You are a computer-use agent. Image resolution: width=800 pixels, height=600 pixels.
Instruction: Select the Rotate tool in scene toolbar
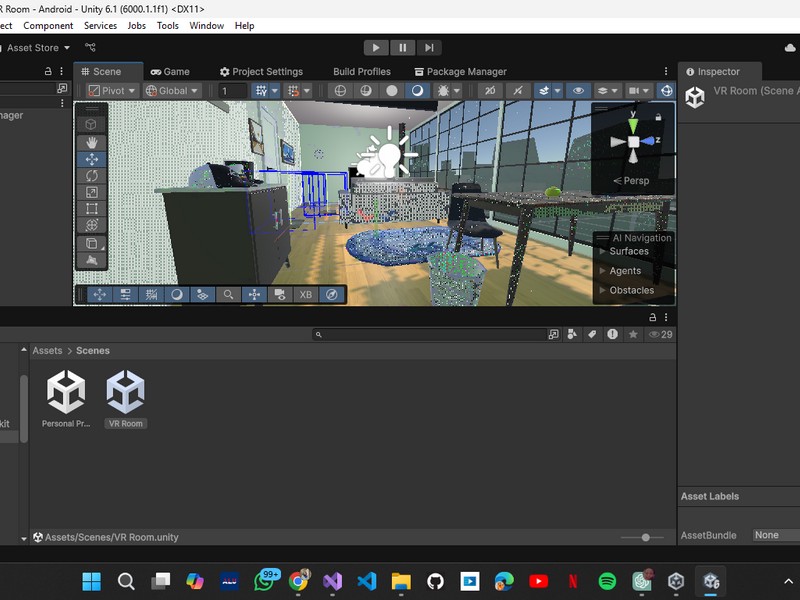point(92,176)
